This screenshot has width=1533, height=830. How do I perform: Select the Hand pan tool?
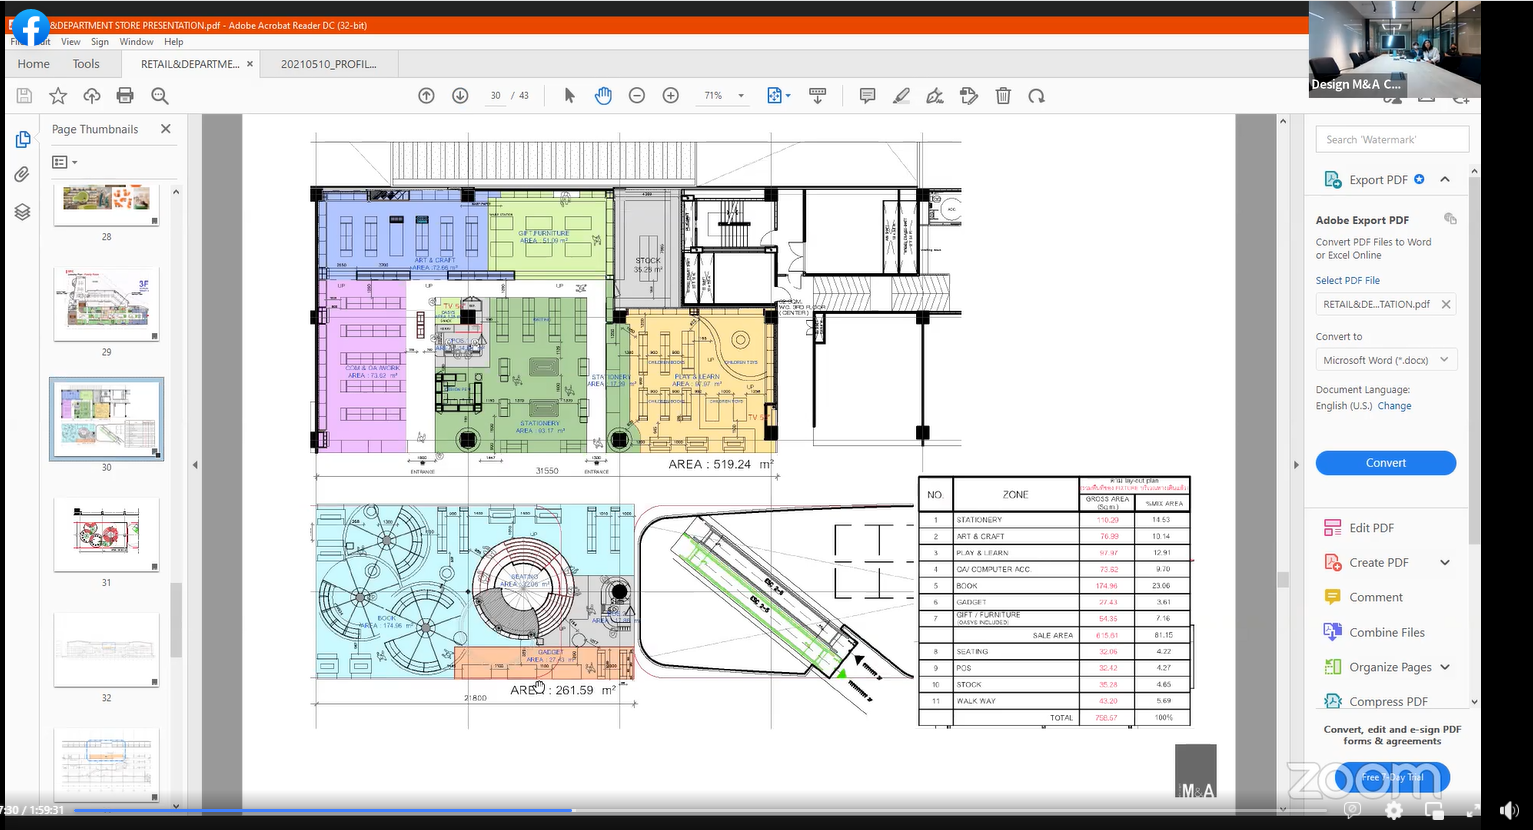[603, 96]
